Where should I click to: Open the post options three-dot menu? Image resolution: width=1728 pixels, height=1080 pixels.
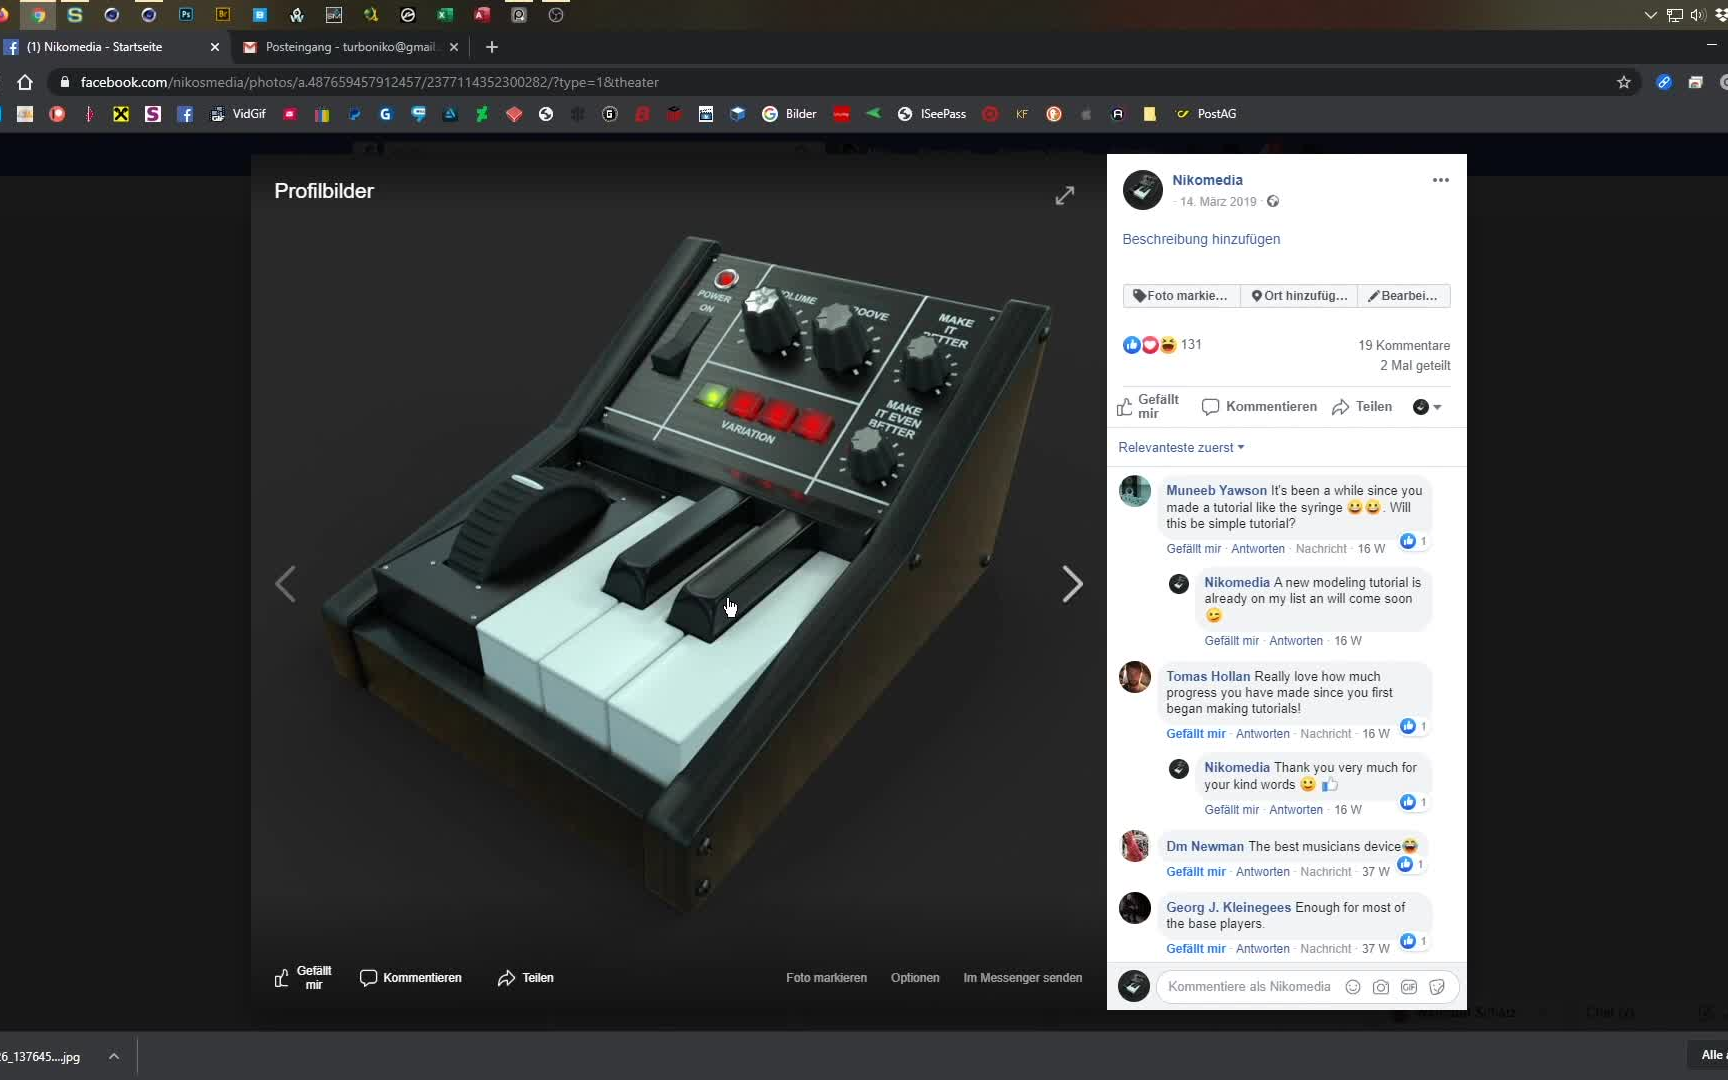pos(1440,180)
